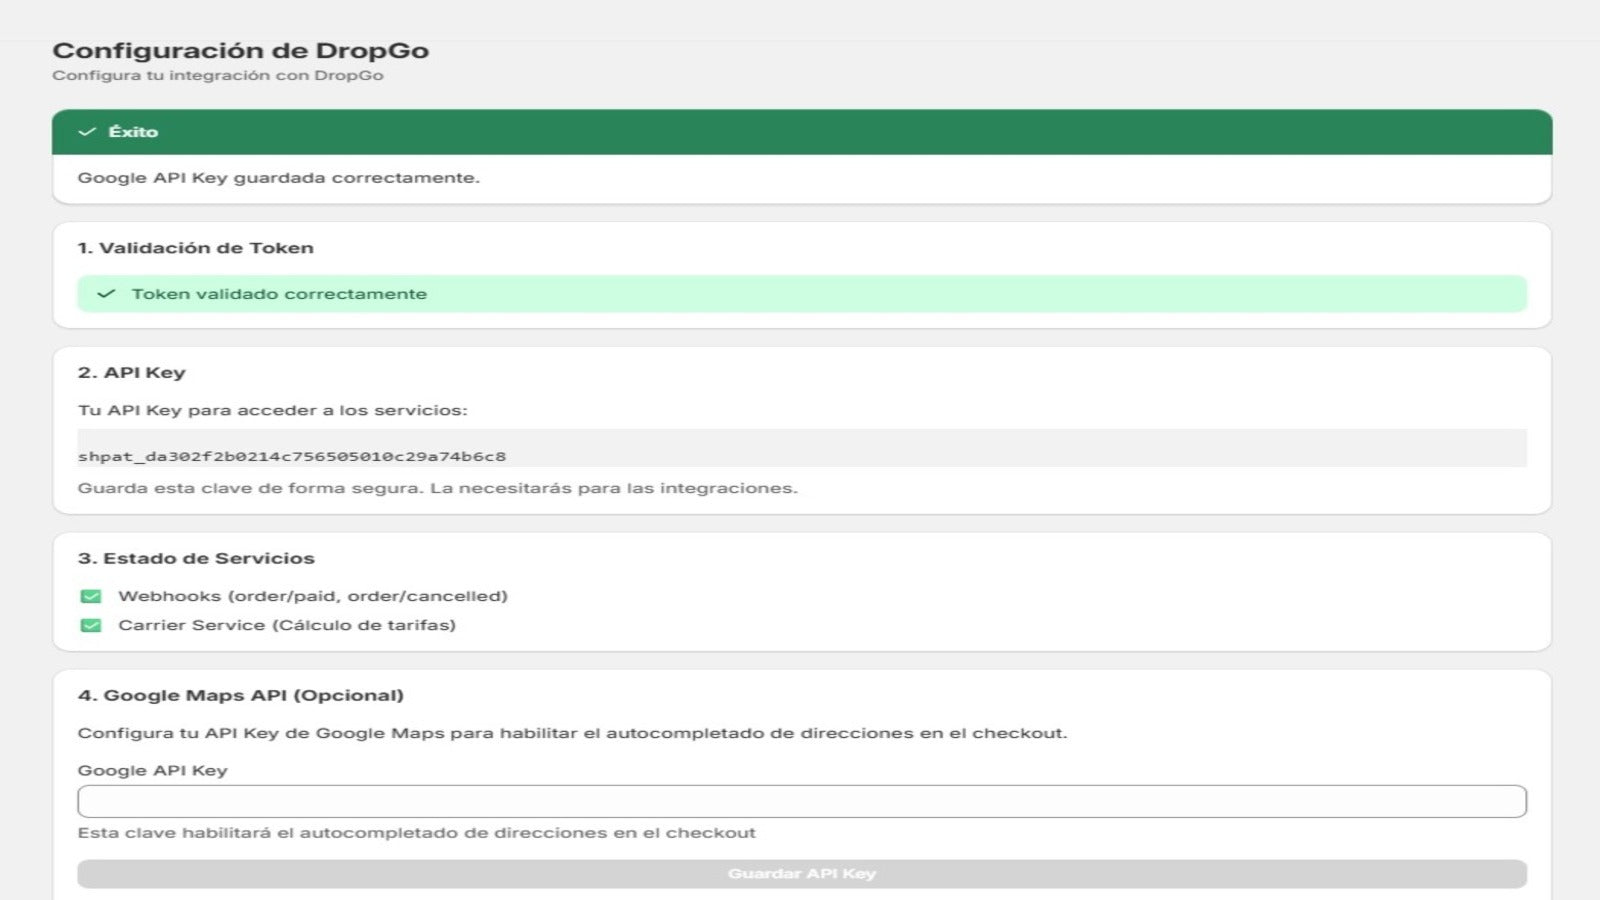Viewport: 1600px width, 900px height.
Task: Click the '2. API Key' heading
Action: point(132,373)
